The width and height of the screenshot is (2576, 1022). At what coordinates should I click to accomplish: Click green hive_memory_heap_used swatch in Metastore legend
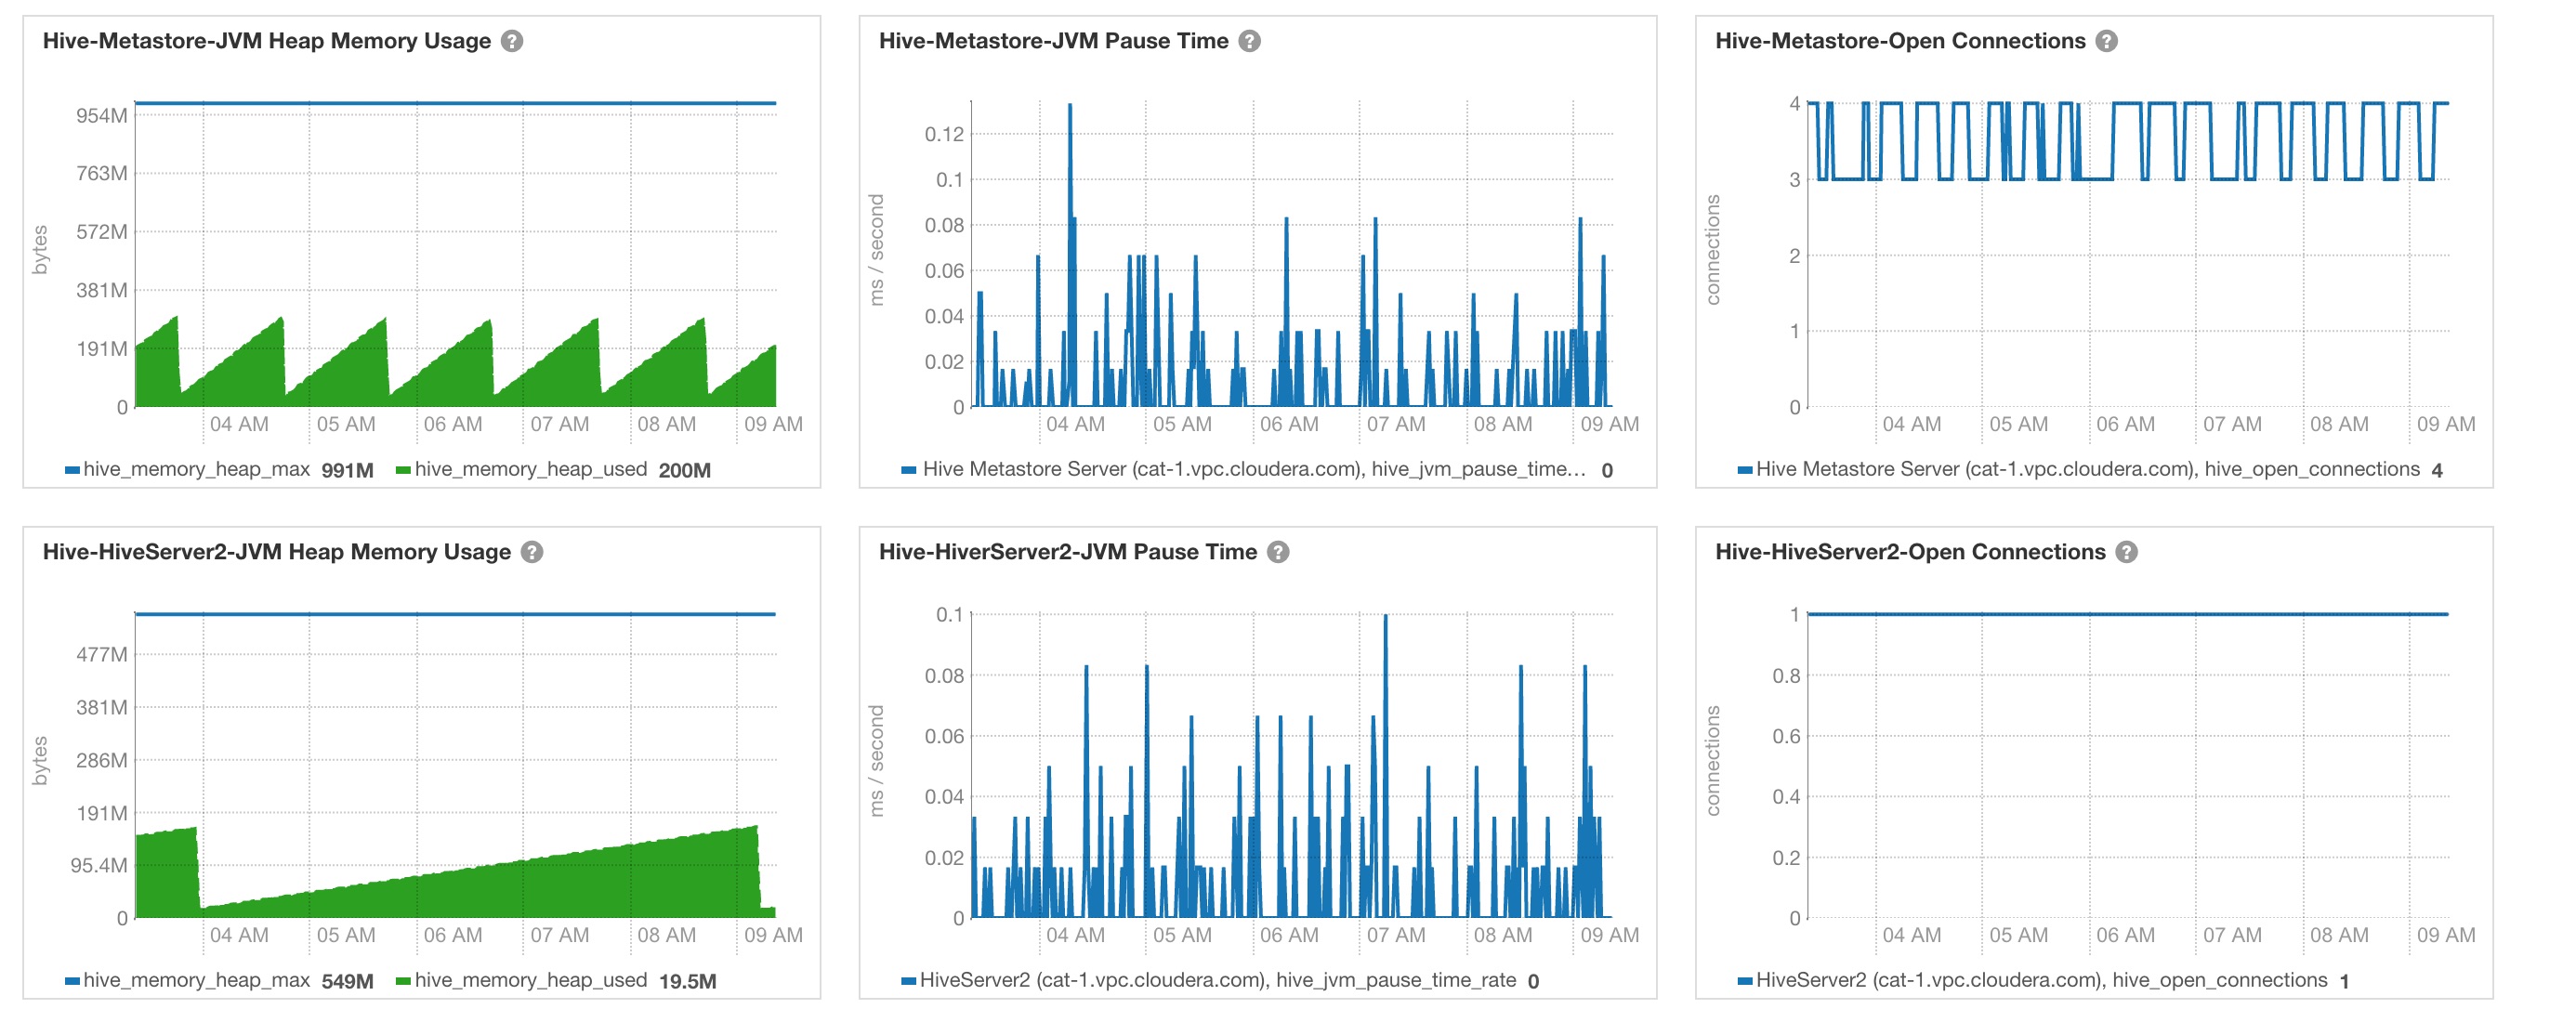coord(403,470)
